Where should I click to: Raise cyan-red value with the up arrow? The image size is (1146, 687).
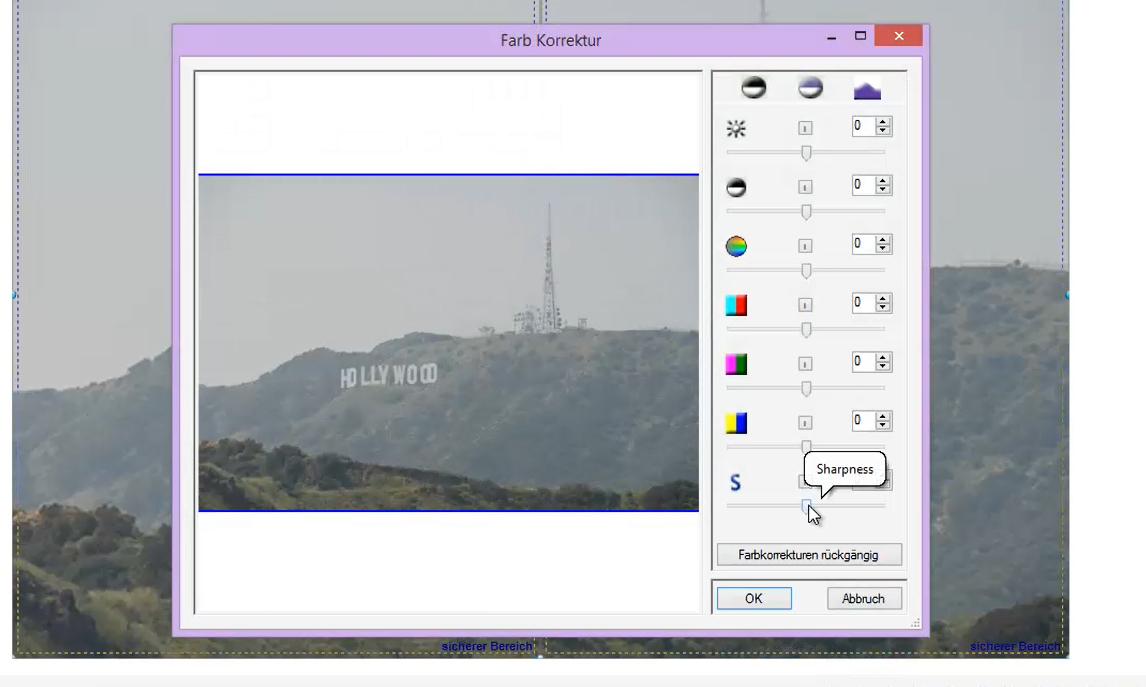tap(883, 298)
